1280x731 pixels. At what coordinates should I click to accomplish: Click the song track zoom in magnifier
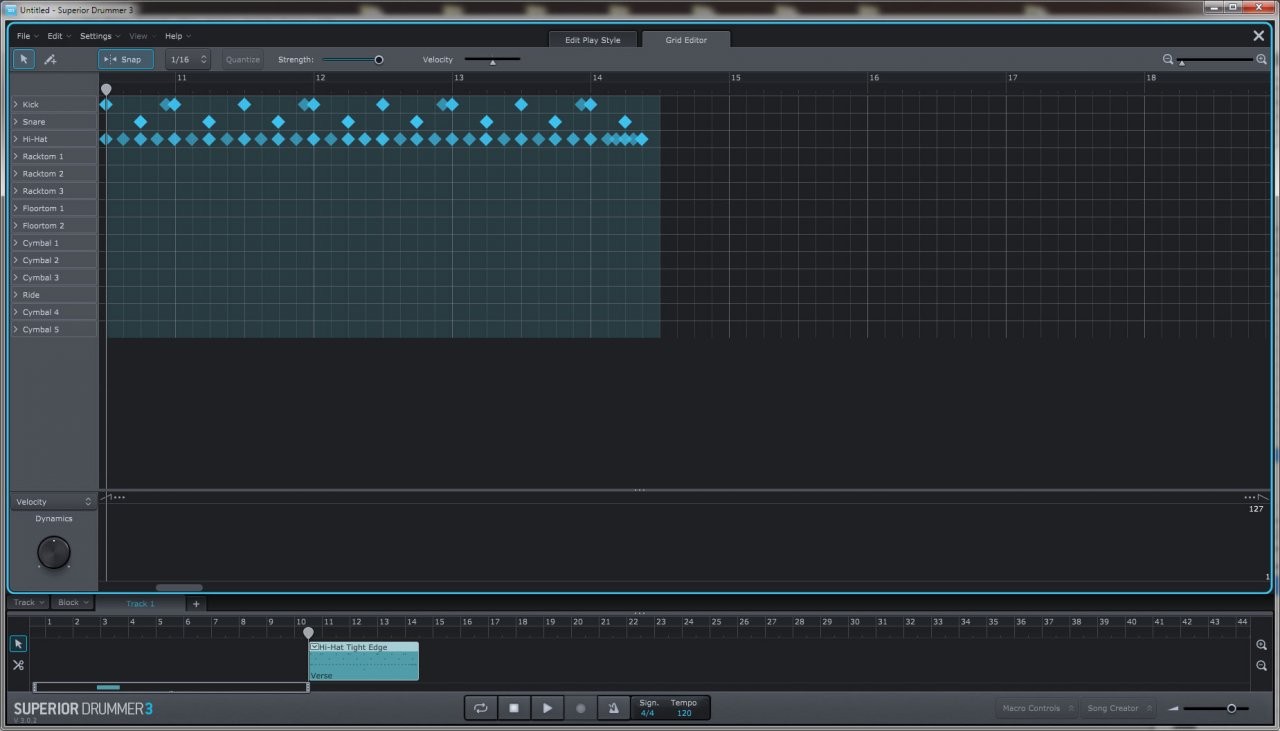tap(1261, 645)
